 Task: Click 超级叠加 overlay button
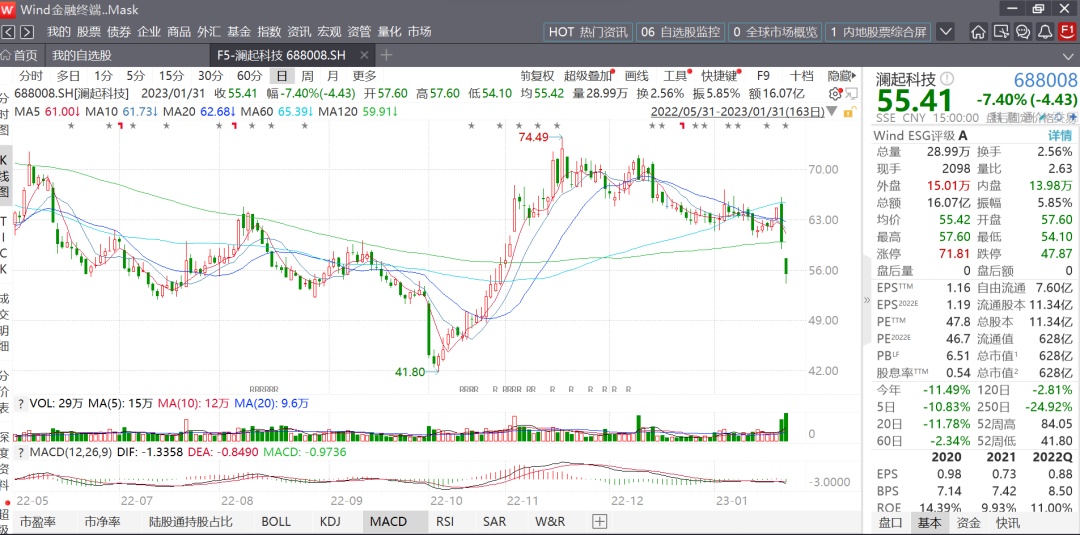(x=589, y=76)
